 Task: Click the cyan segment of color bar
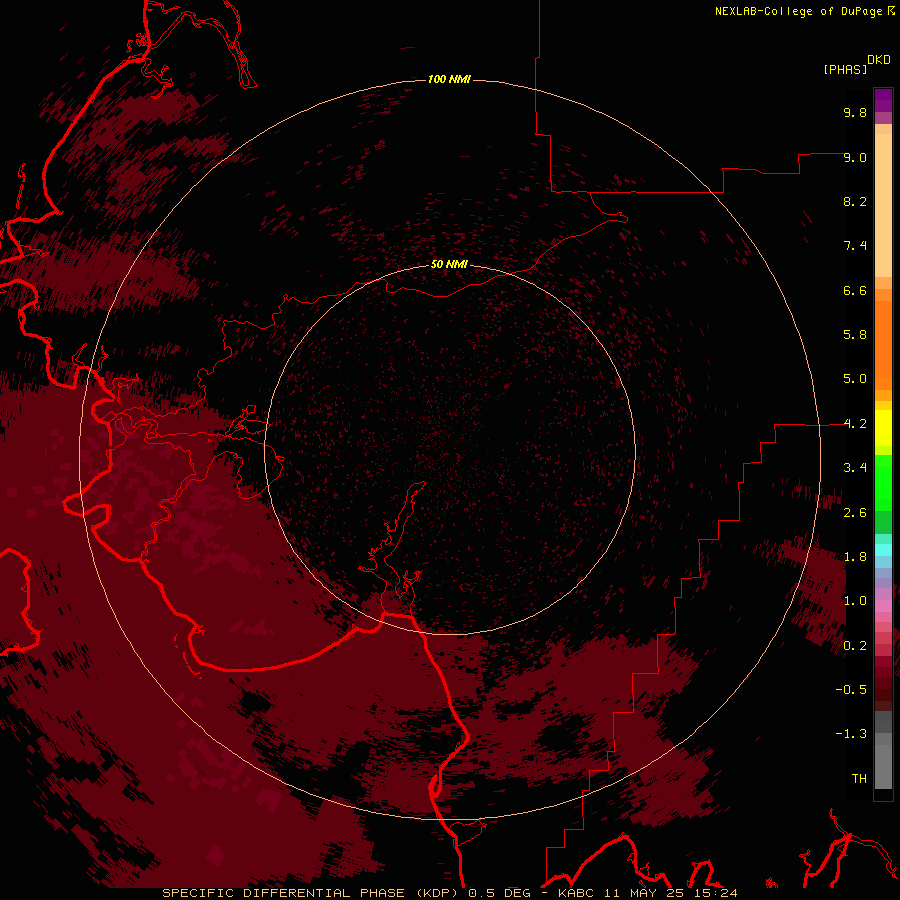(883, 550)
